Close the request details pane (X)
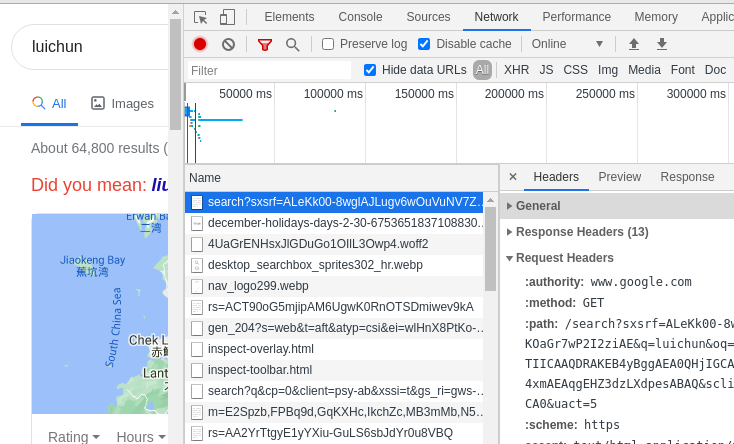The height and width of the screenshot is (444, 734). point(513,177)
